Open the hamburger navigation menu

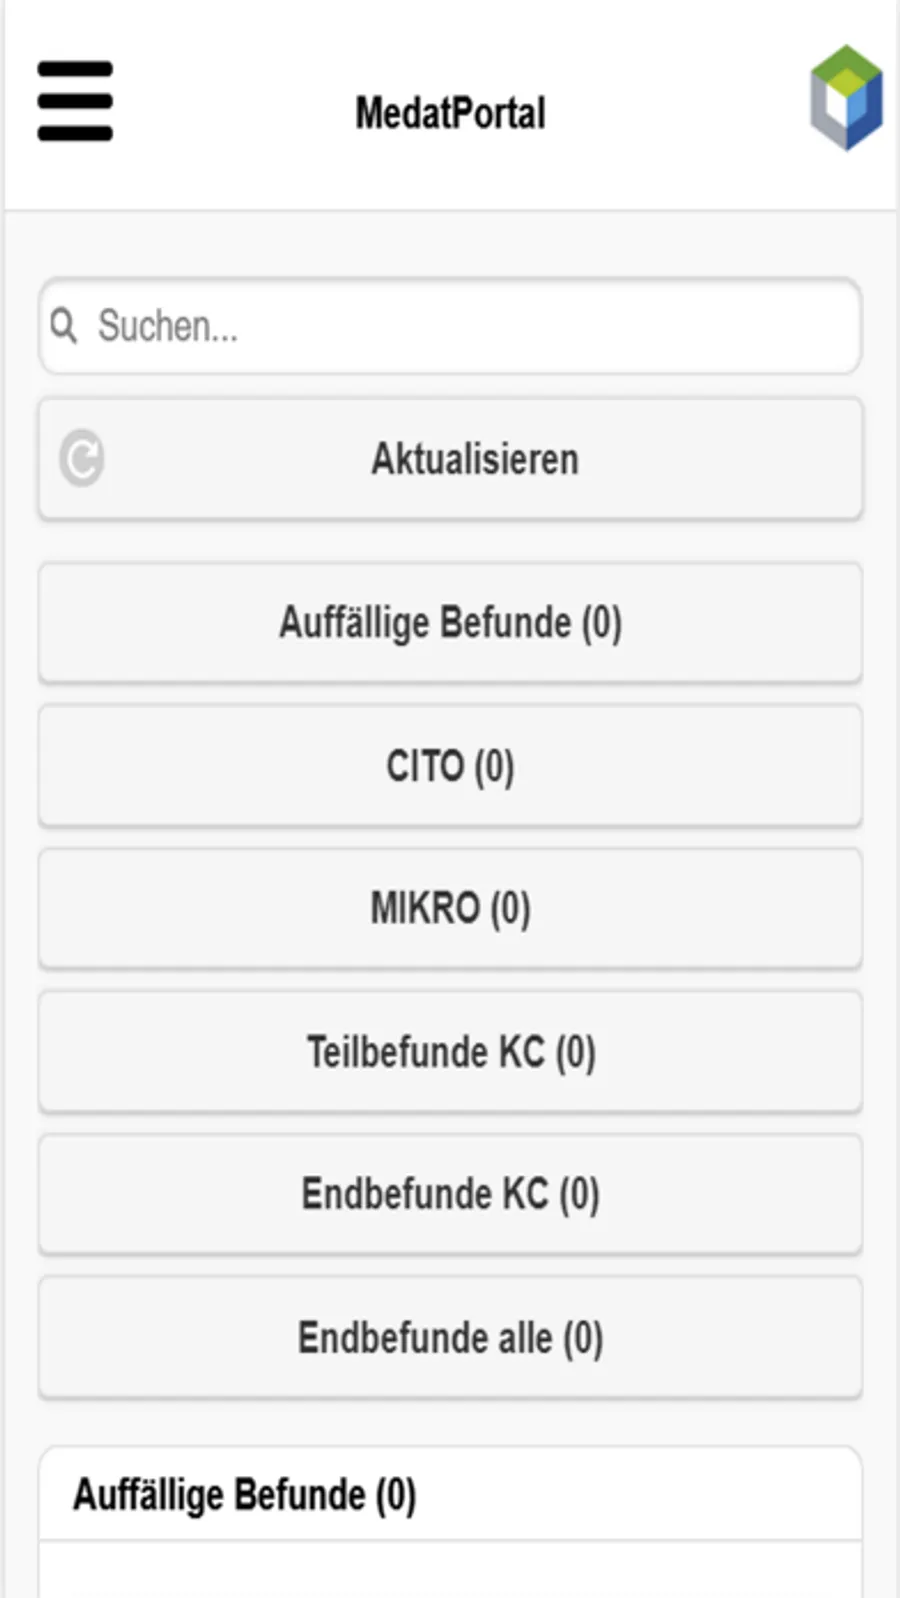click(75, 101)
